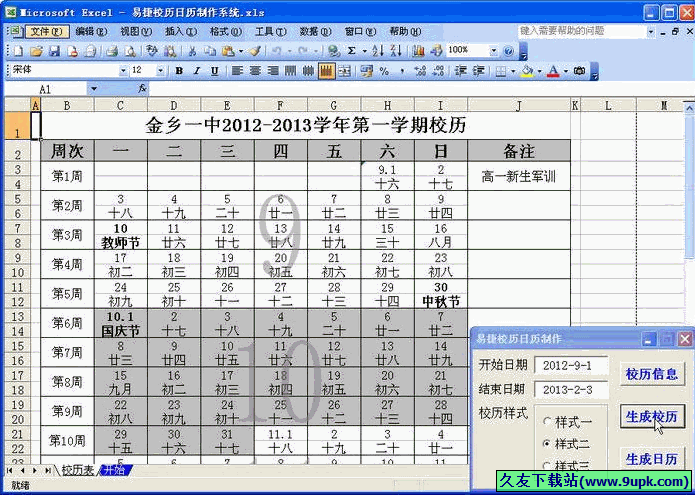Expand the help question box dropdown
Screen dimensions: 695x495
[x=651, y=32]
